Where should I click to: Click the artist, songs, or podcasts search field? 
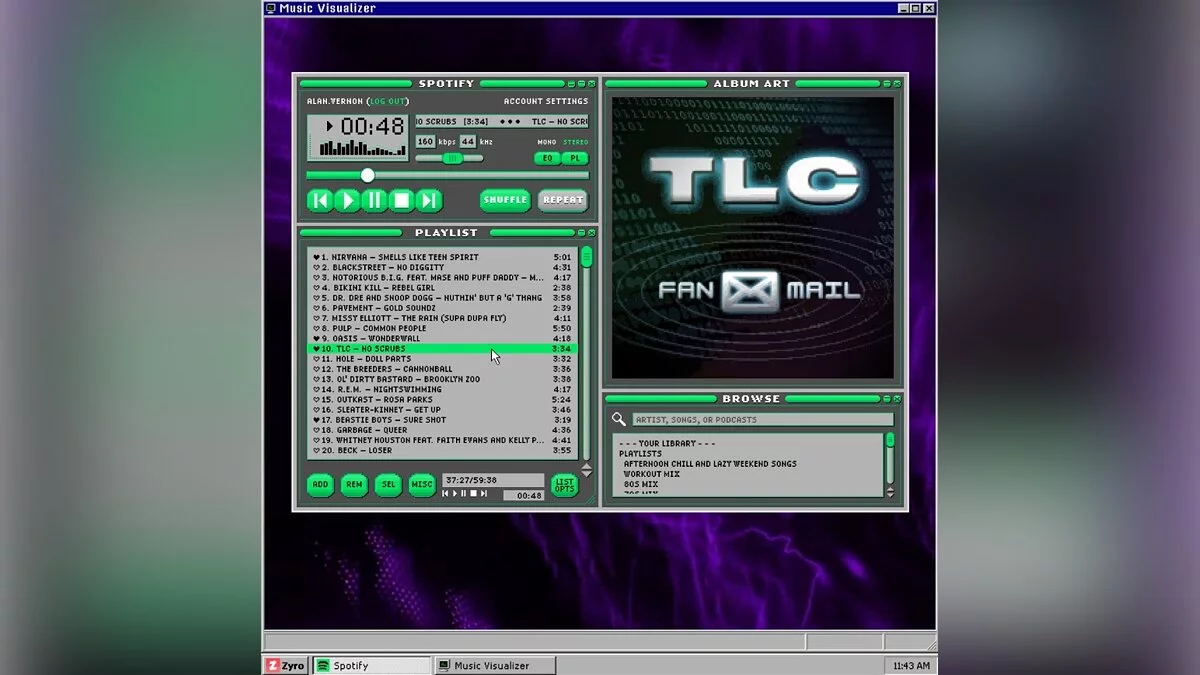[x=763, y=420]
